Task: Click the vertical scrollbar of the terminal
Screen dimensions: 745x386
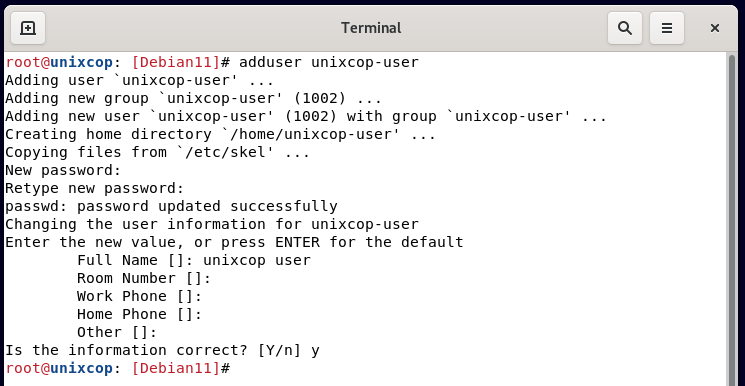Action: (732, 219)
